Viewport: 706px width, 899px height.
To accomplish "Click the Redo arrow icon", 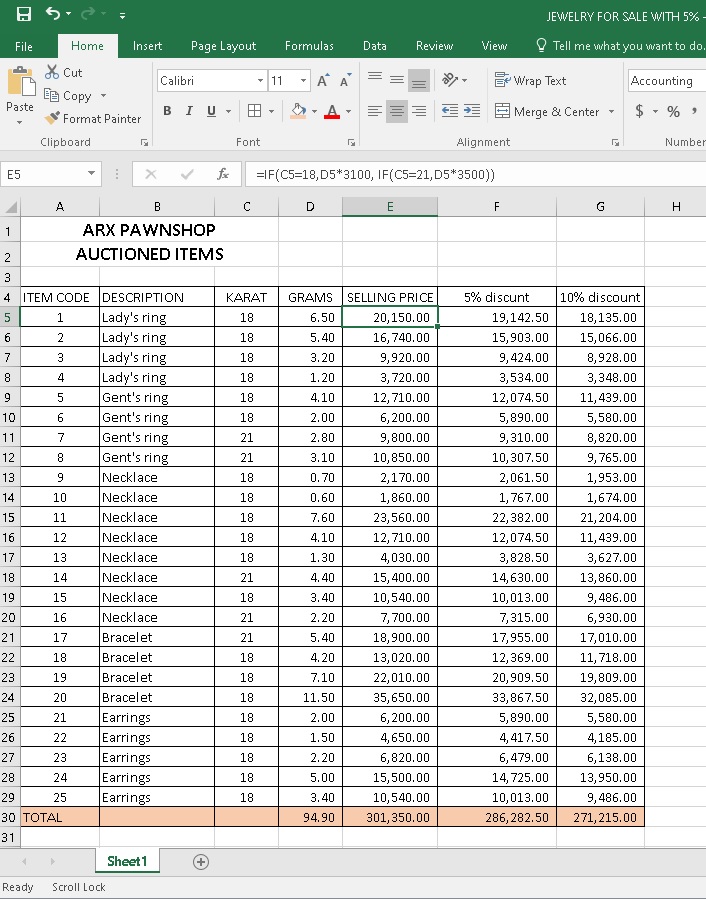I will pyautogui.click(x=88, y=13).
